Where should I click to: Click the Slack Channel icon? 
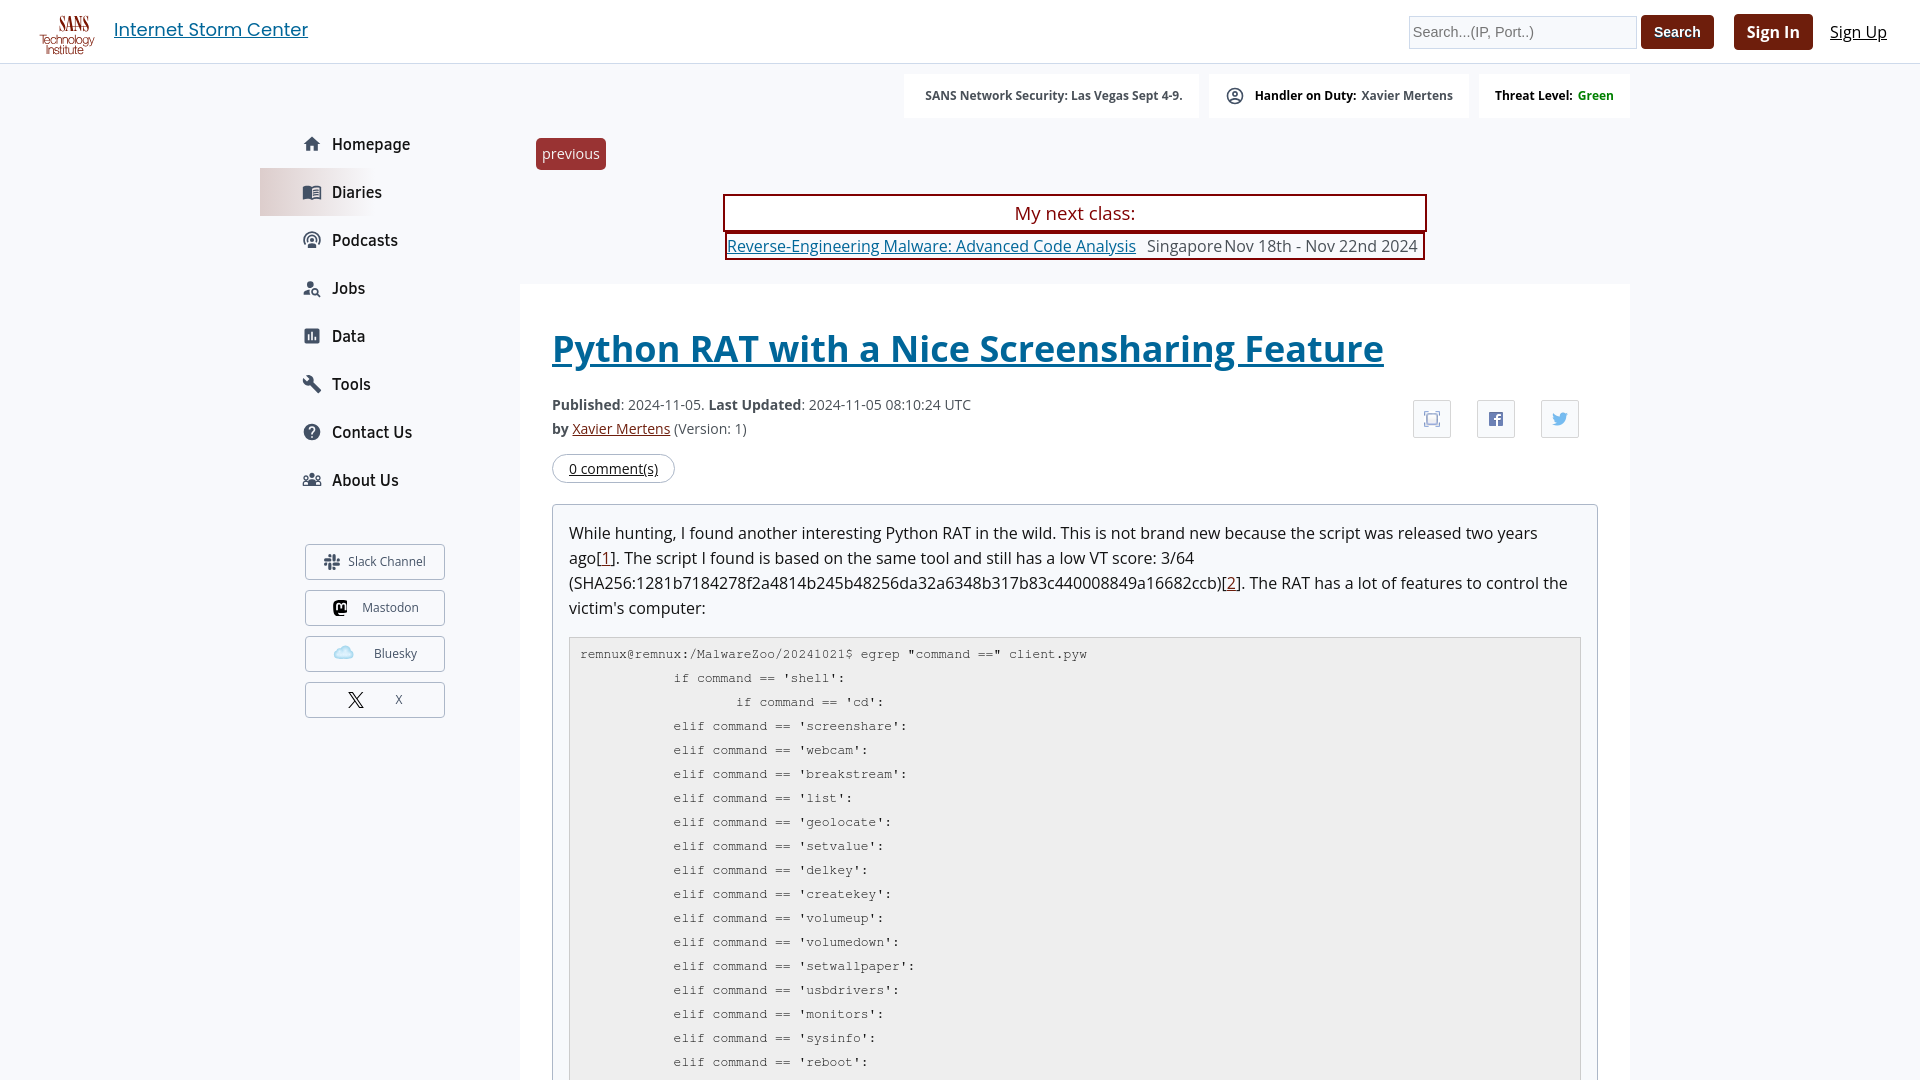click(x=332, y=560)
